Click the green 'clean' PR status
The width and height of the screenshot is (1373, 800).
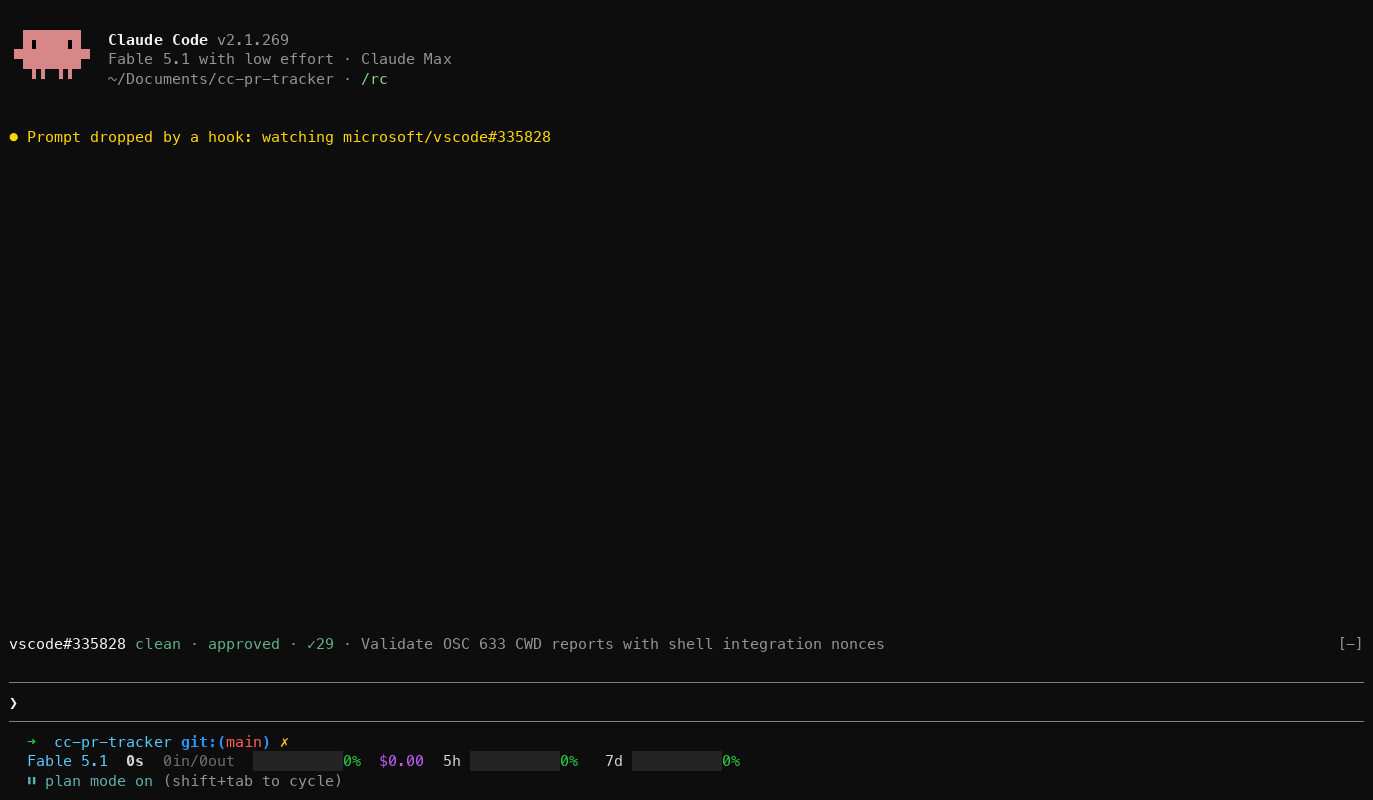[x=158, y=644]
